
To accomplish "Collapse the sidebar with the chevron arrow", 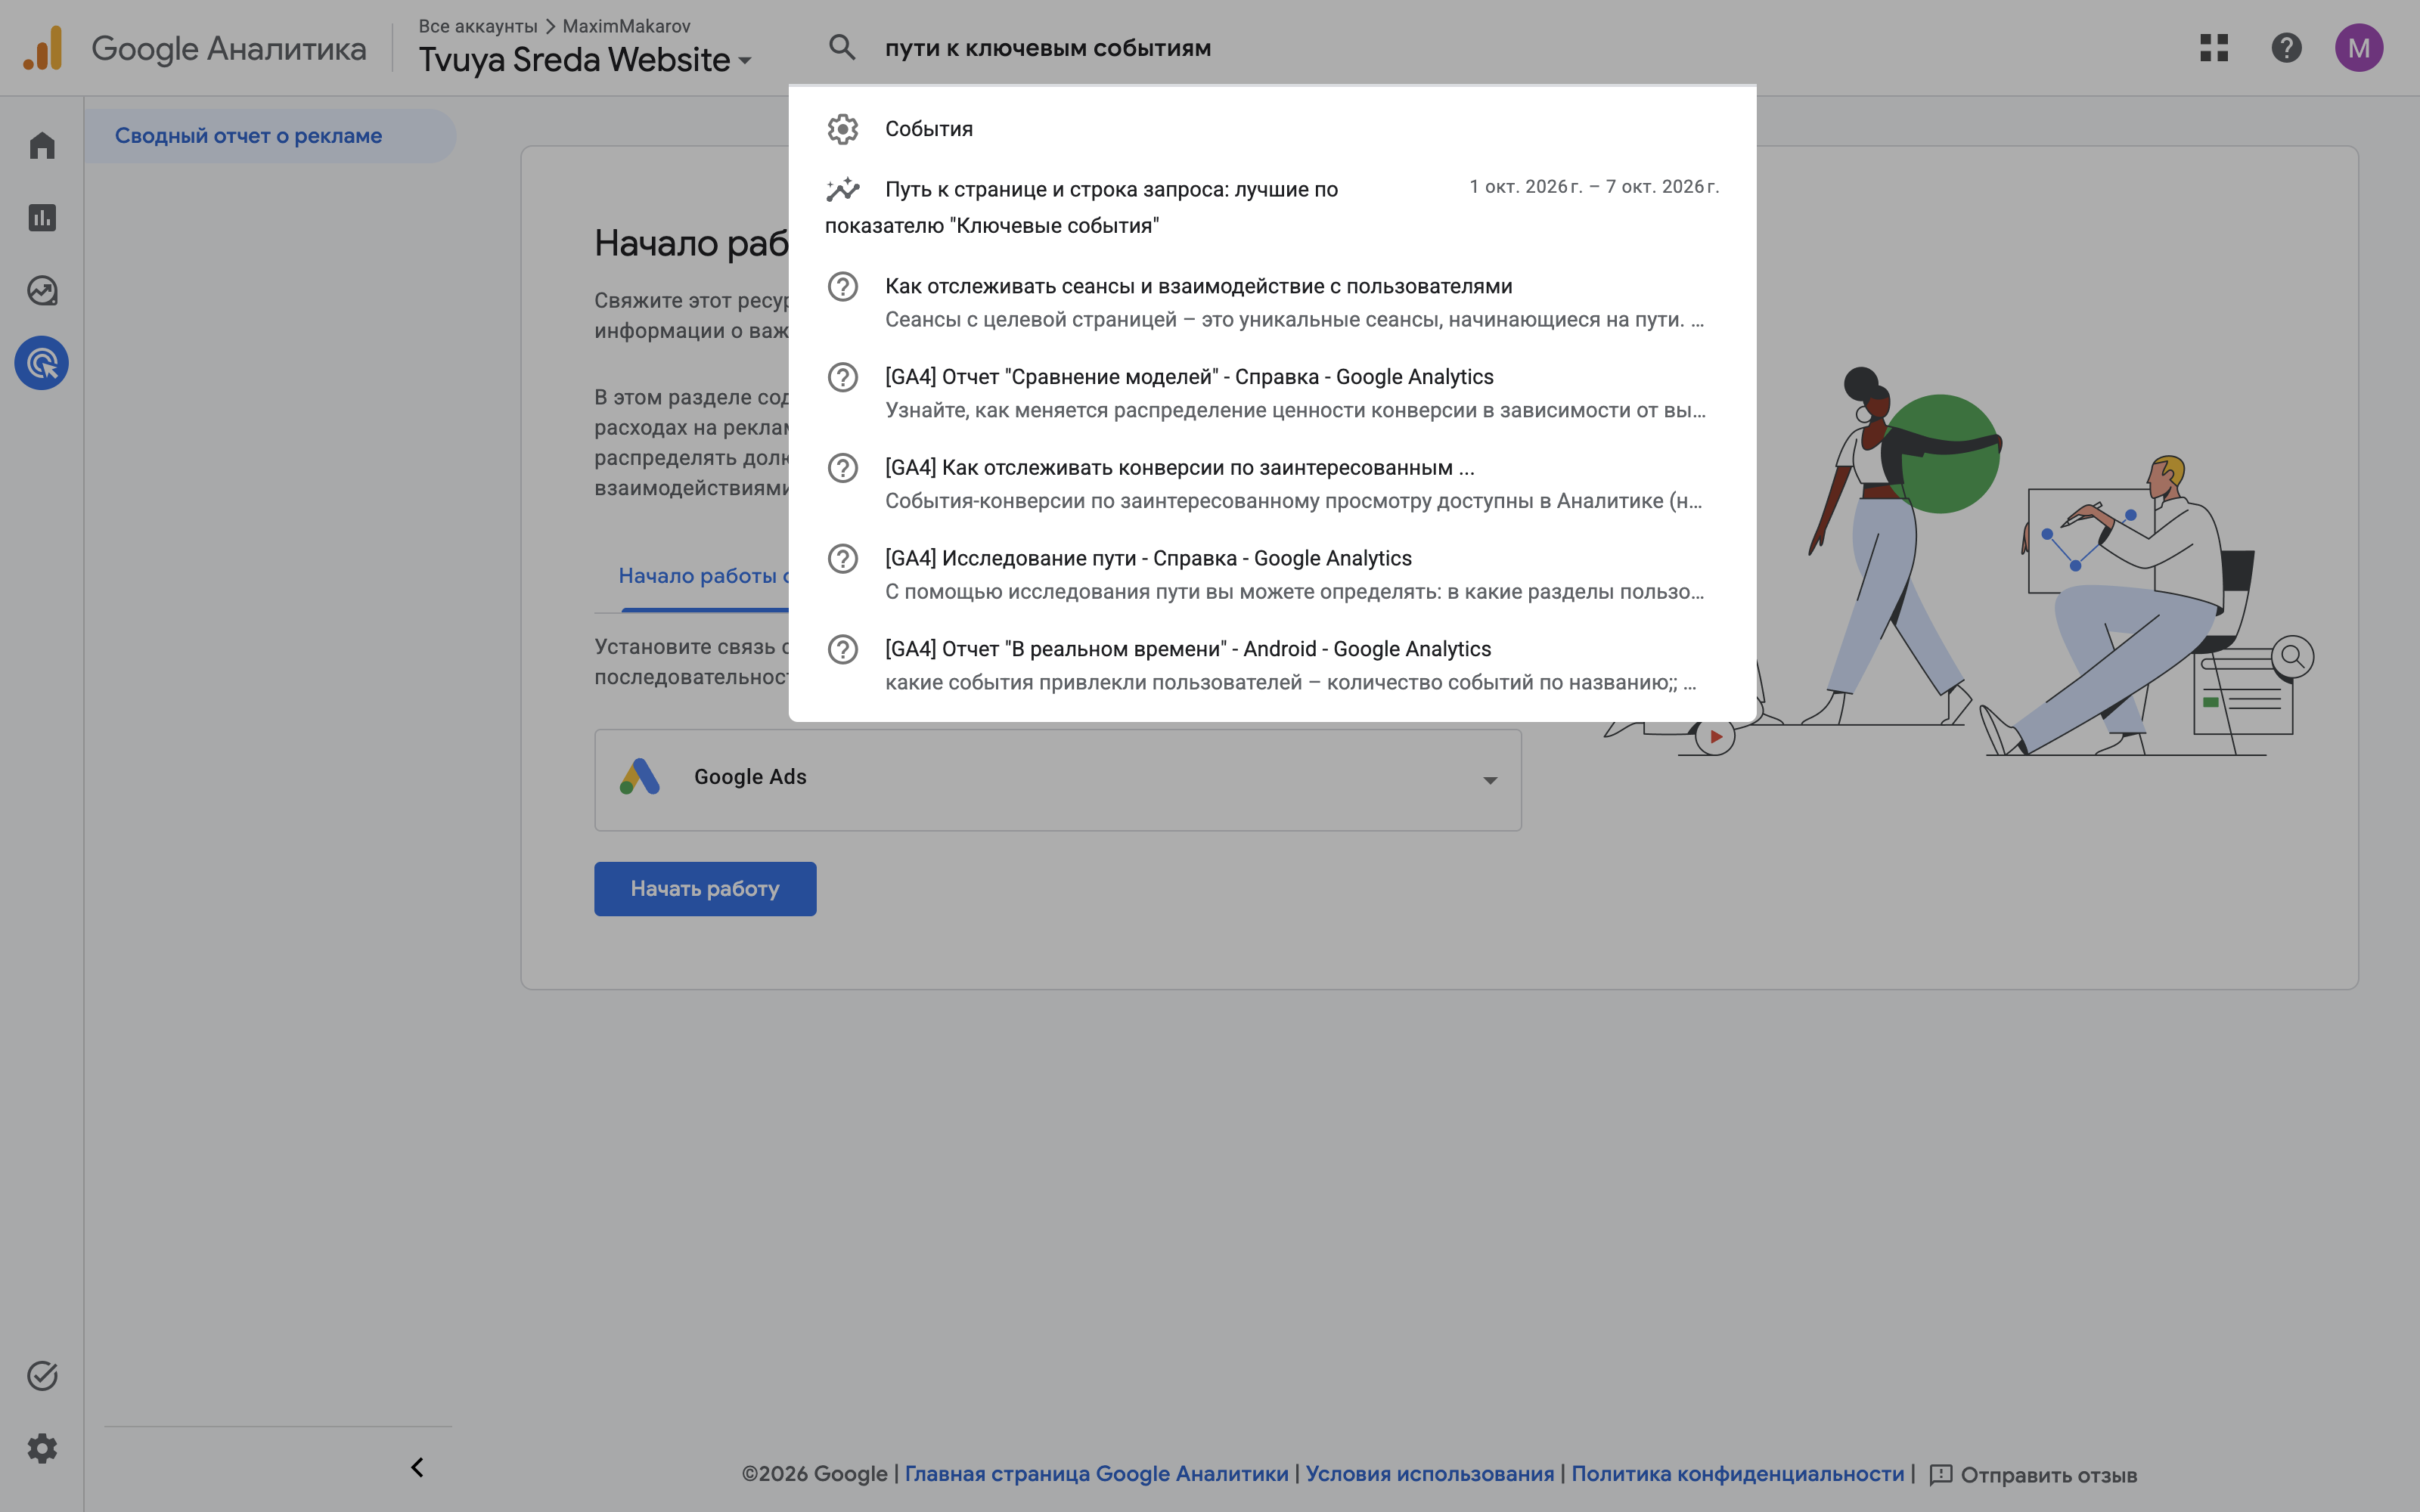I will (x=417, y=1467).
